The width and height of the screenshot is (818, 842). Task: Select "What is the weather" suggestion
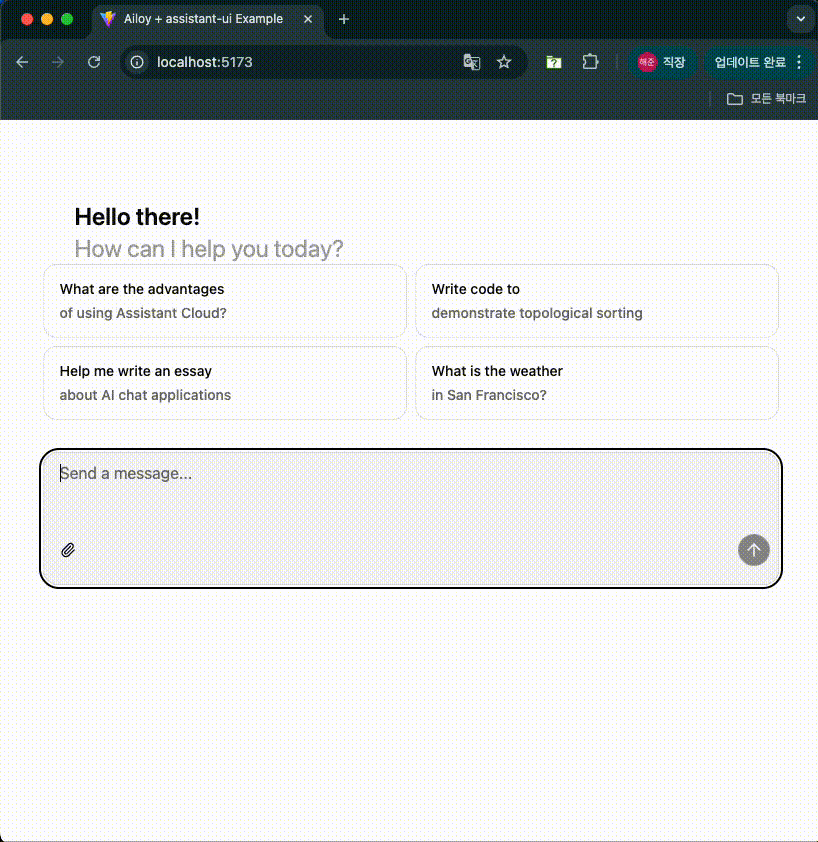tap(597, 383)
